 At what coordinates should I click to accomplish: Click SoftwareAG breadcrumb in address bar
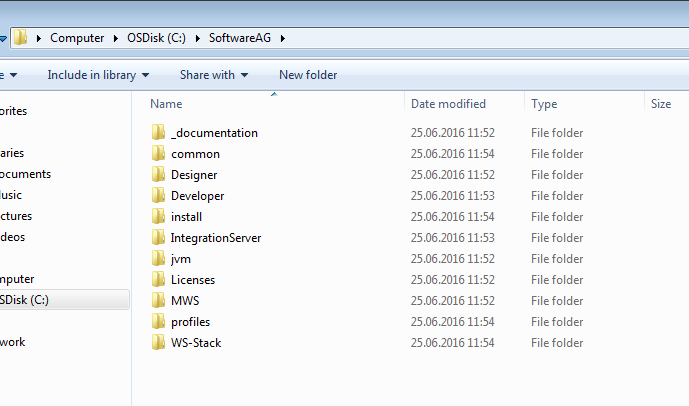click(239, 38)
